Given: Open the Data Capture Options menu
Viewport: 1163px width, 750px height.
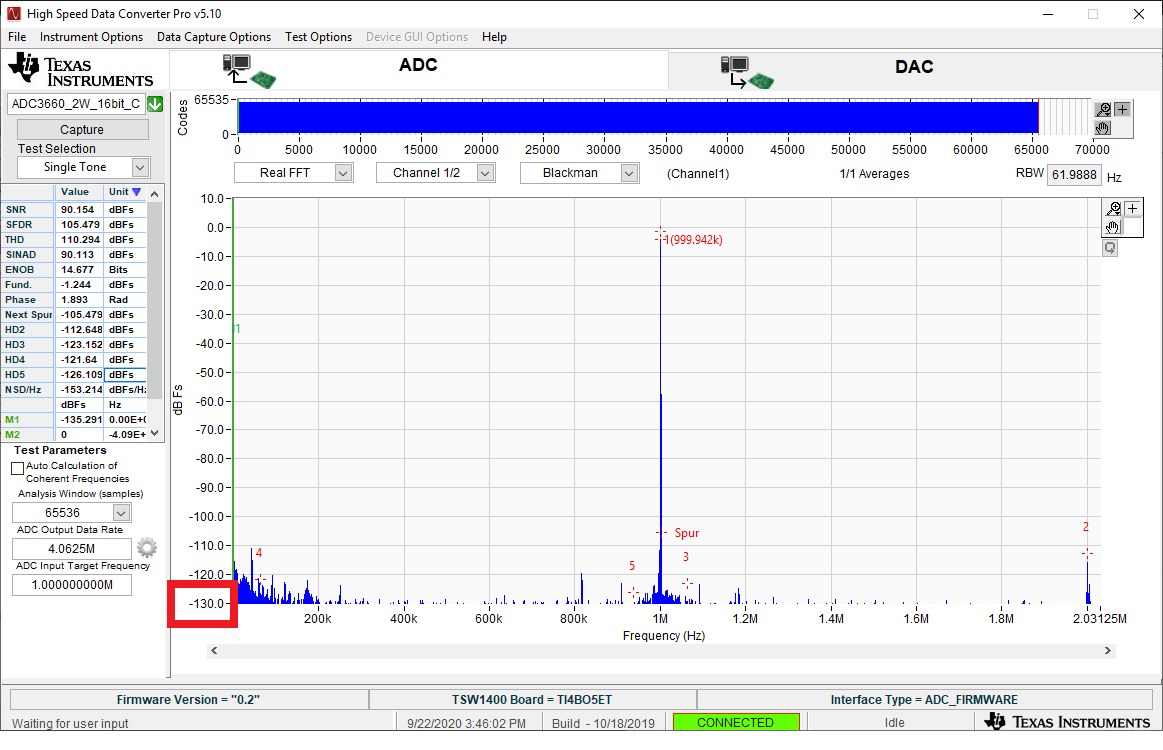Looking at the screenshot, I should click(x=213, y=37).
